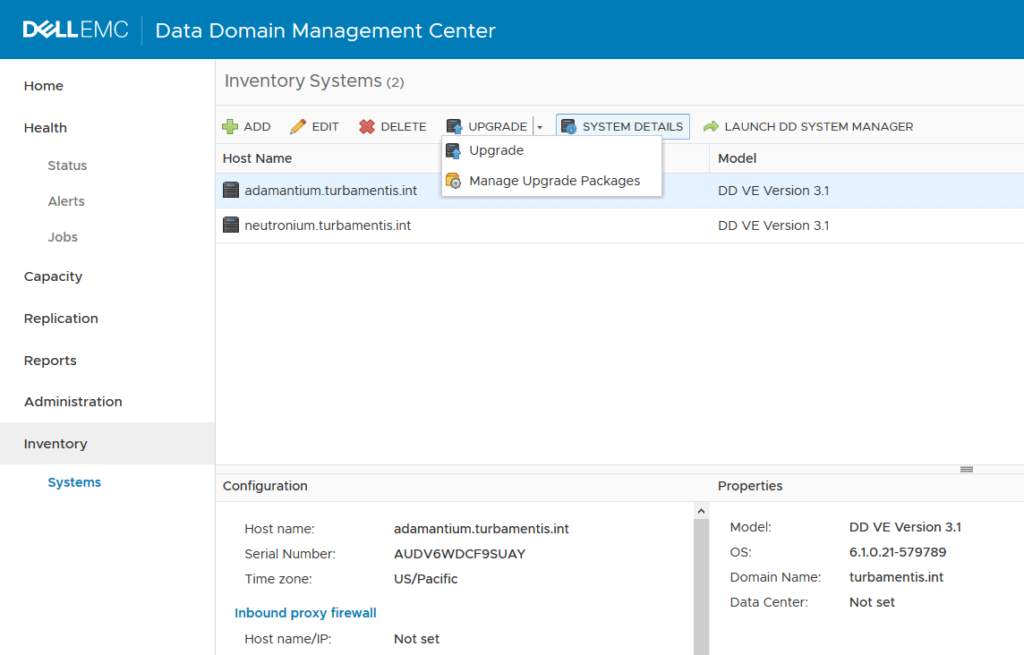
Task: Click the green Add icon
Action: [228, 126]
